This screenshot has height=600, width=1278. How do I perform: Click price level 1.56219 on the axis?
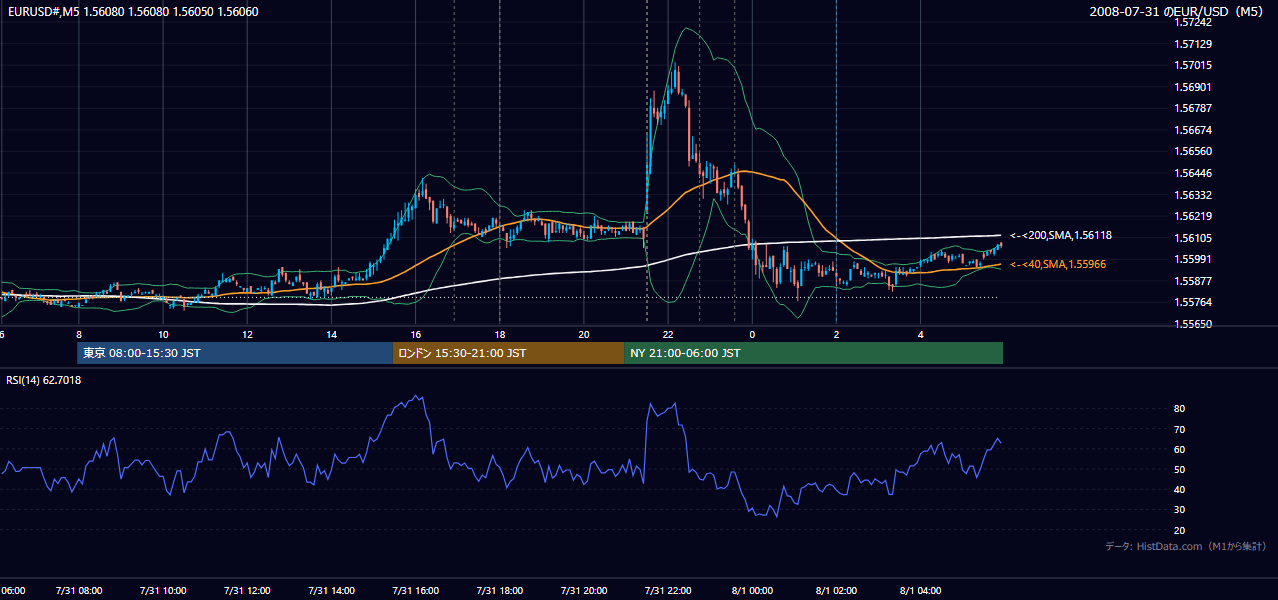(1192, 216)
